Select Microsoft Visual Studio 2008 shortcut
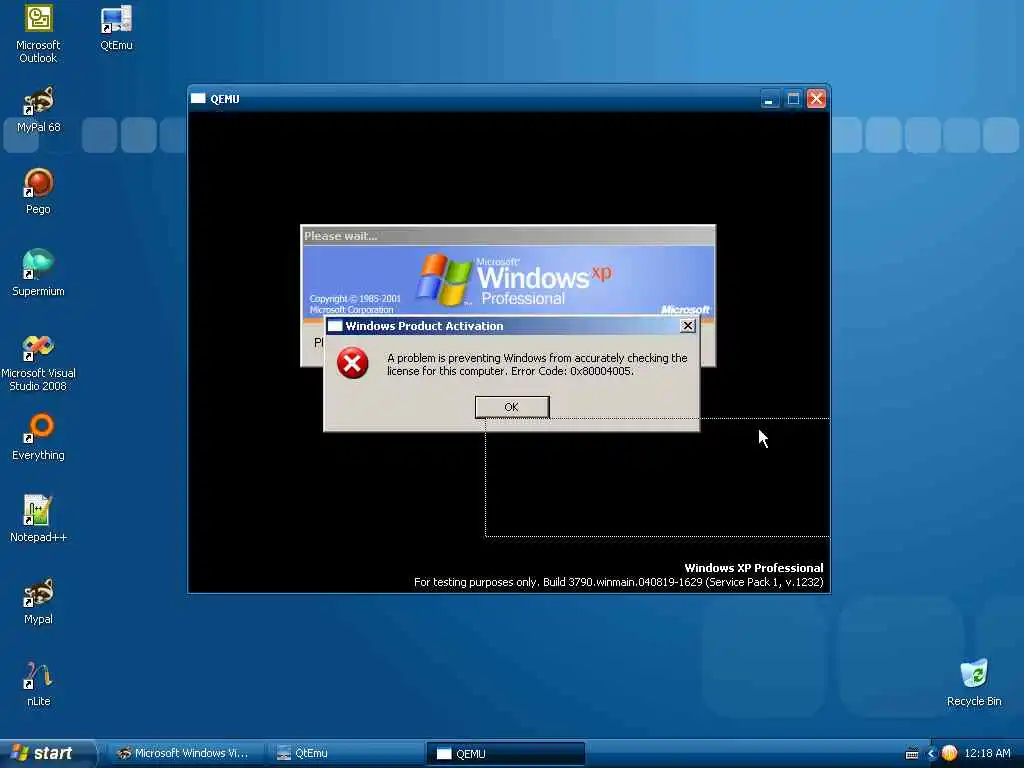Screen dimensions: 1024x768 (39, 362)
